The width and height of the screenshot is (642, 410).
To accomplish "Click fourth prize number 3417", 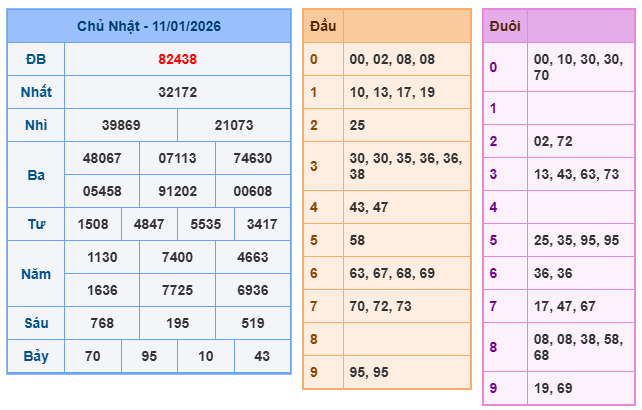I will coord(262,224).
